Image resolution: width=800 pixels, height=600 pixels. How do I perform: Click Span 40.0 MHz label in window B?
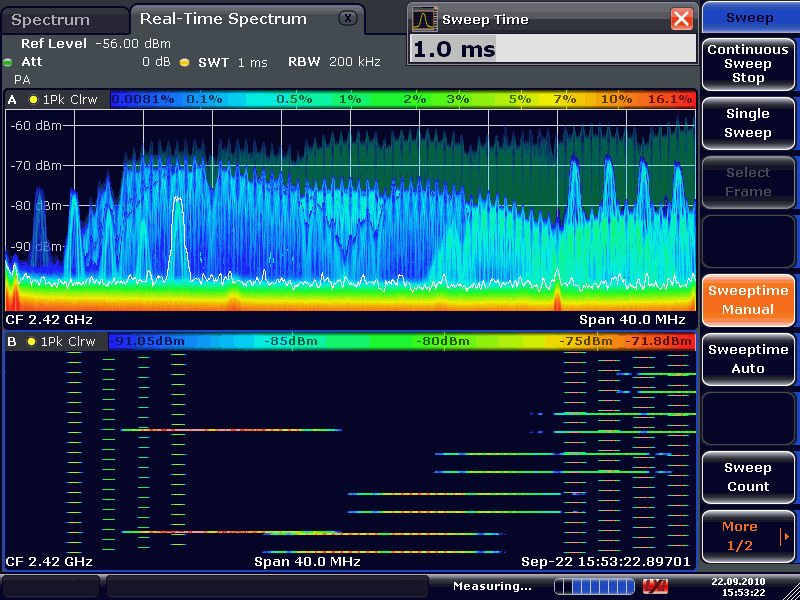tap(307, 562)
